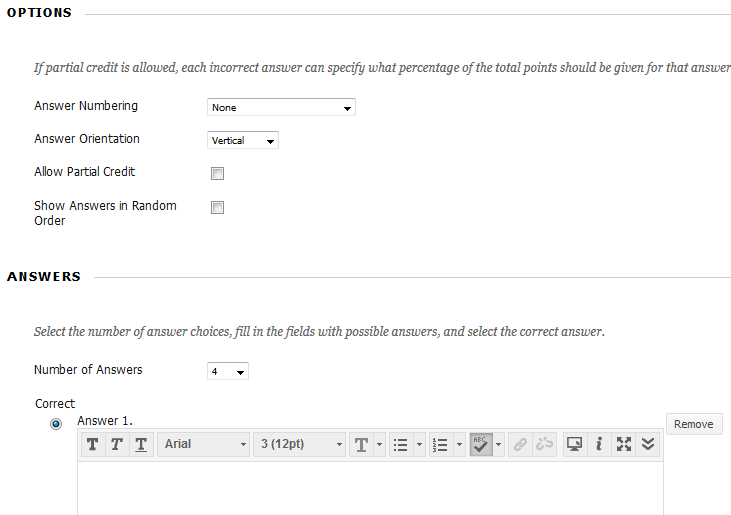Open the Answer Numbering dropdown

(x=281, y=107)
